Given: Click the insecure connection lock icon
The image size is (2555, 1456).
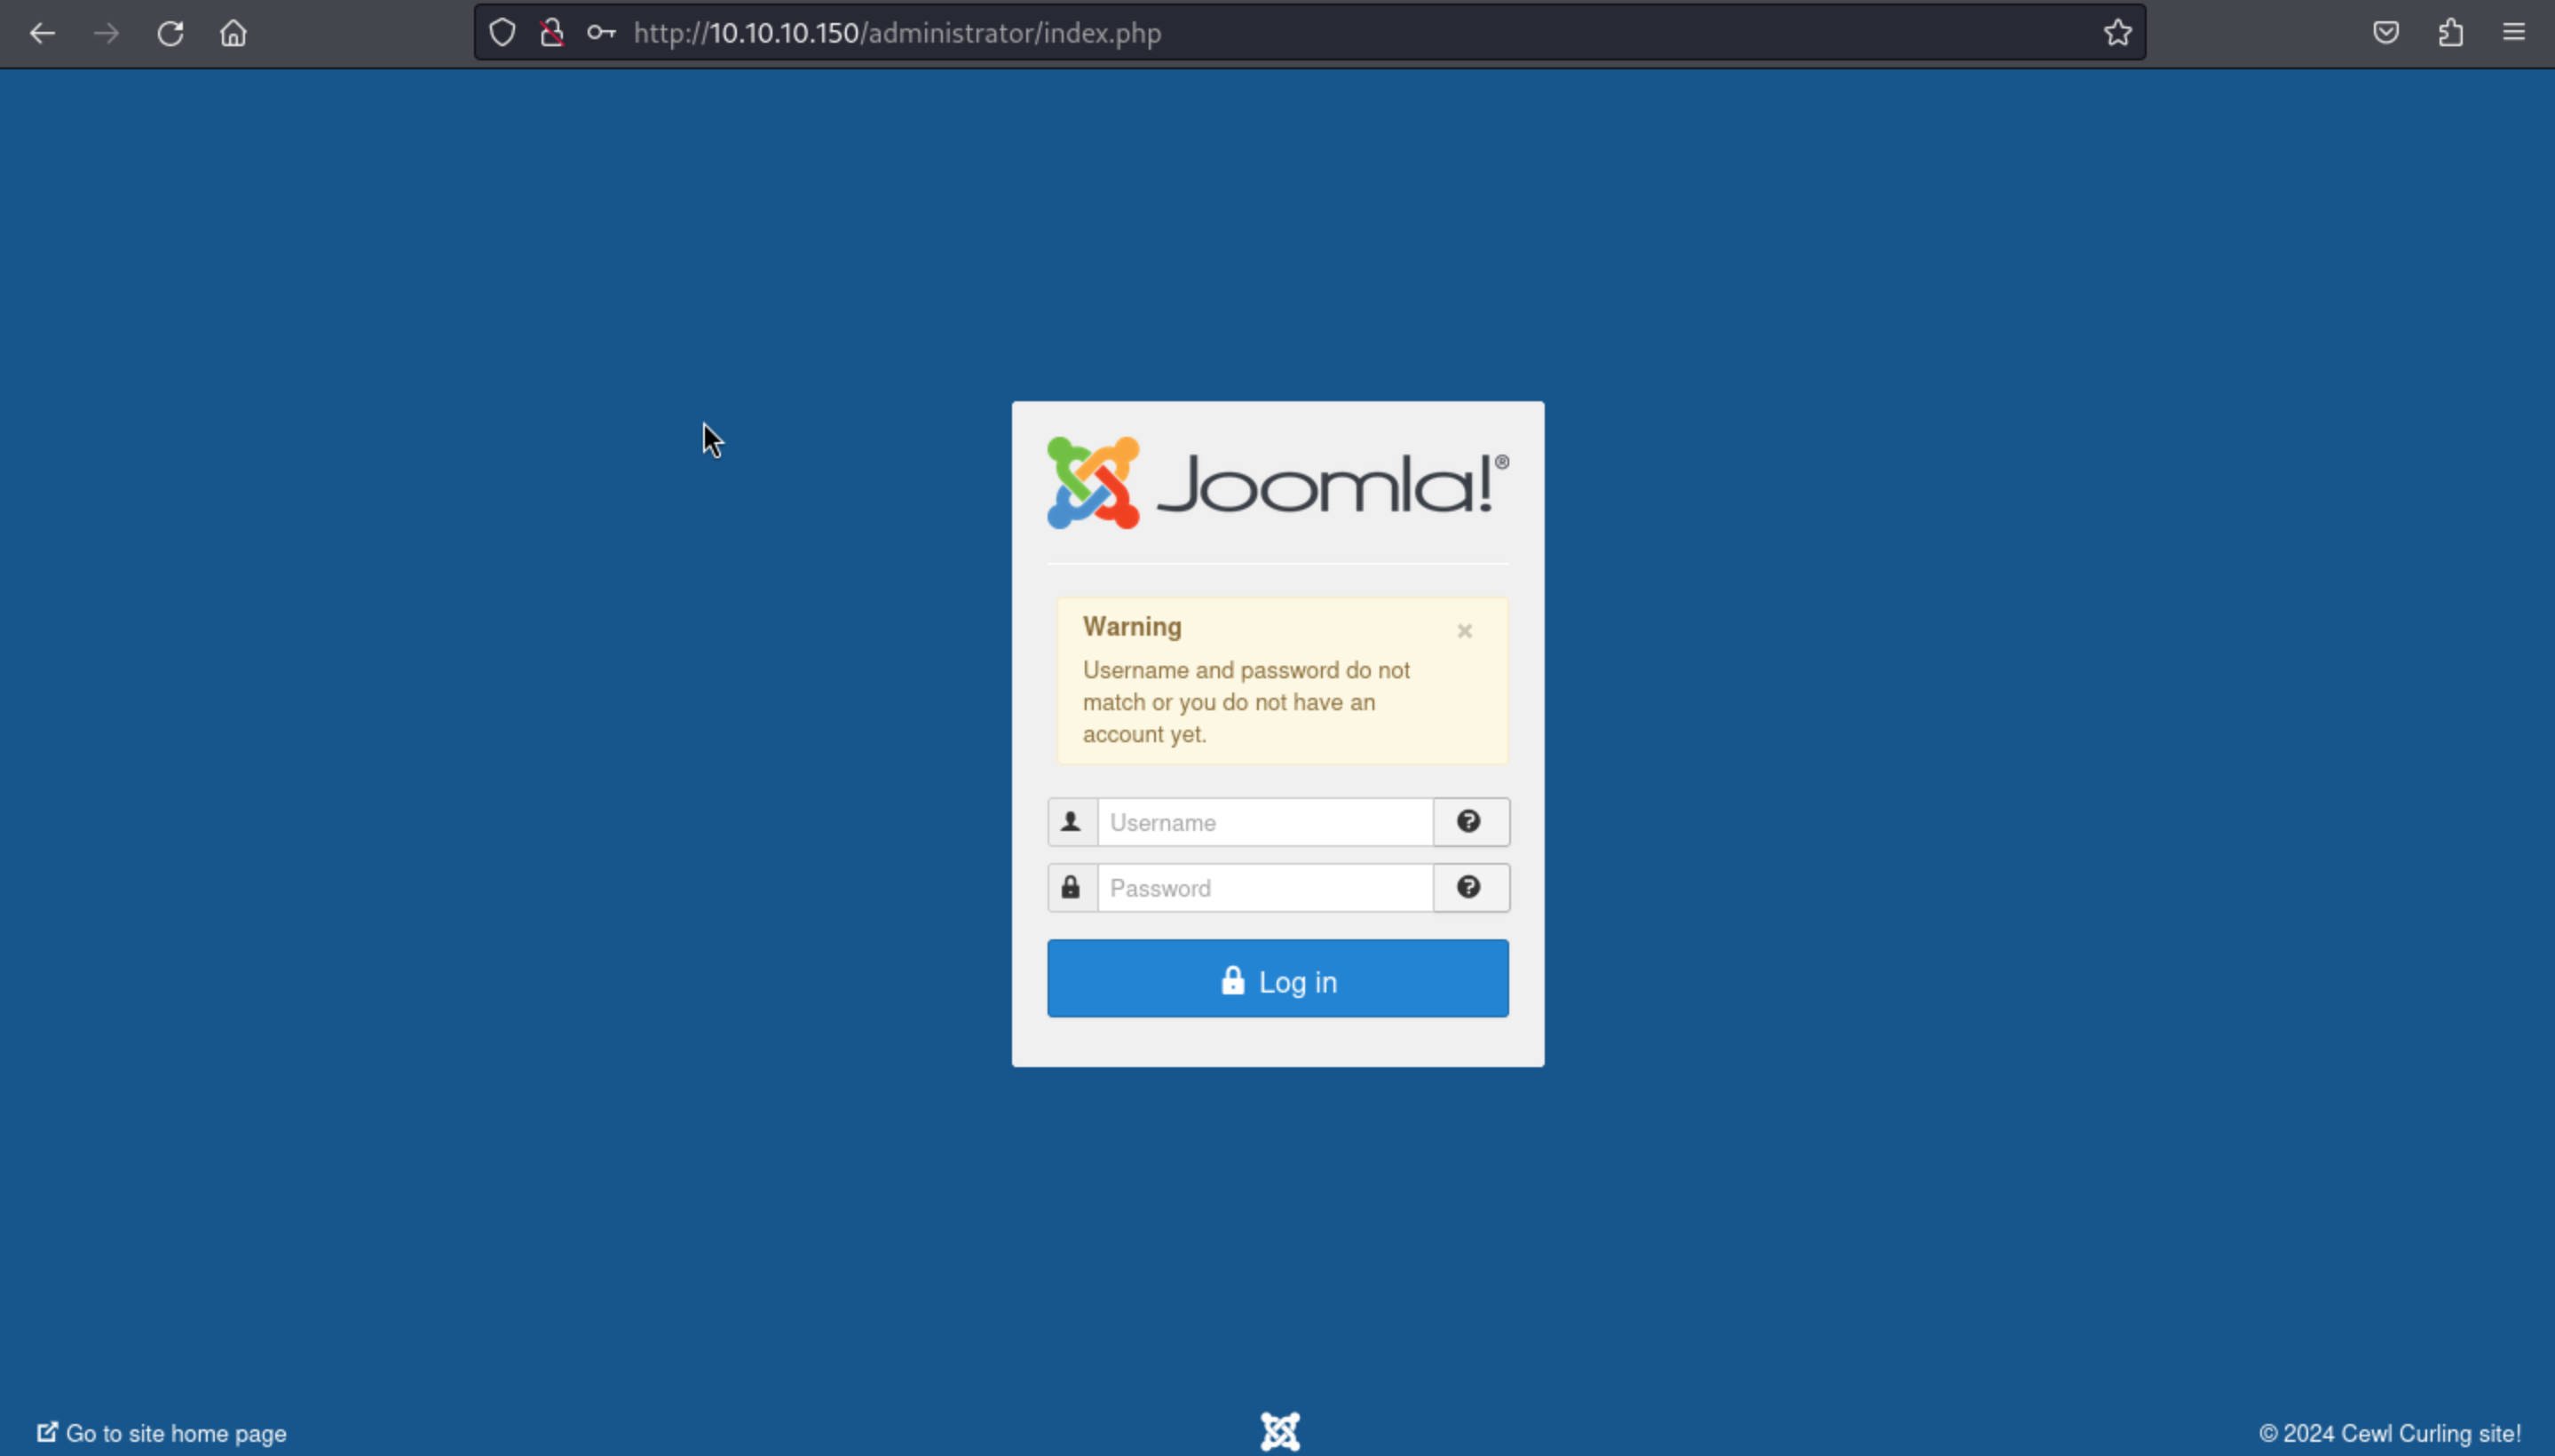Looking at the screenshot, I should coord(551,33).
